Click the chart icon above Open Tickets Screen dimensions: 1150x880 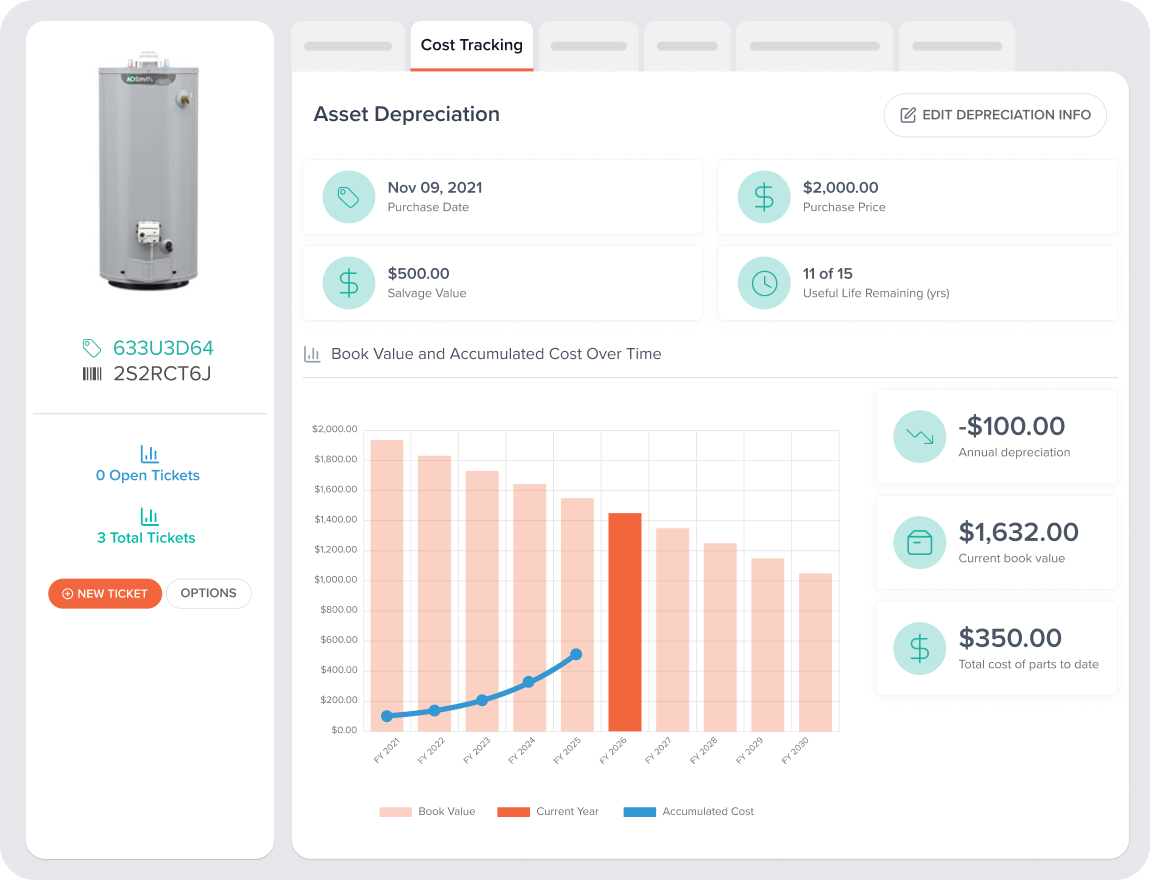[149, 454]
